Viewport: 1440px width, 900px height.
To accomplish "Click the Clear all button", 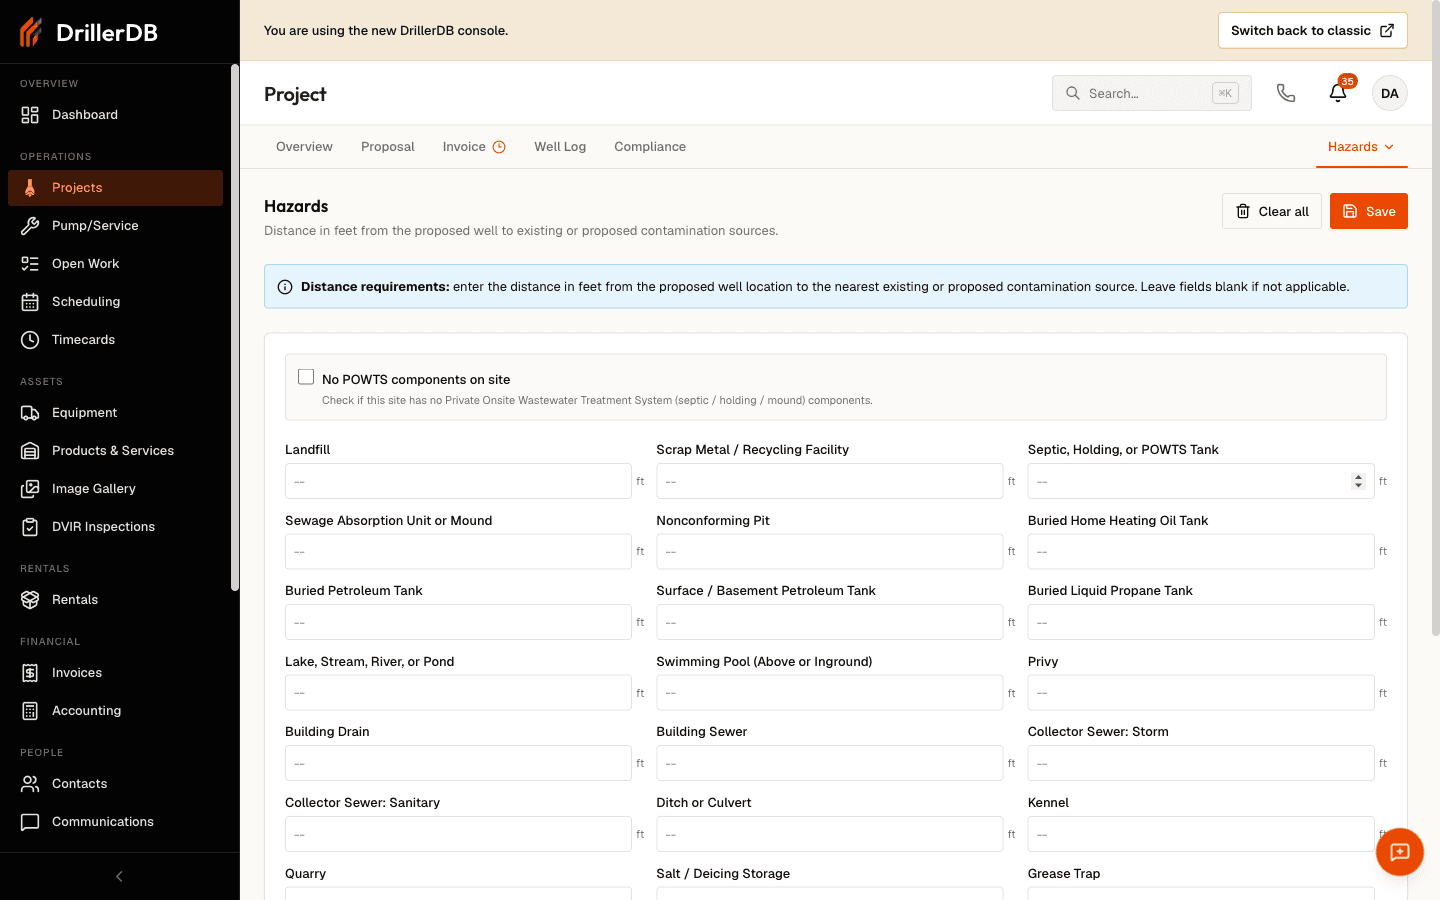I will coord(1272,211).
